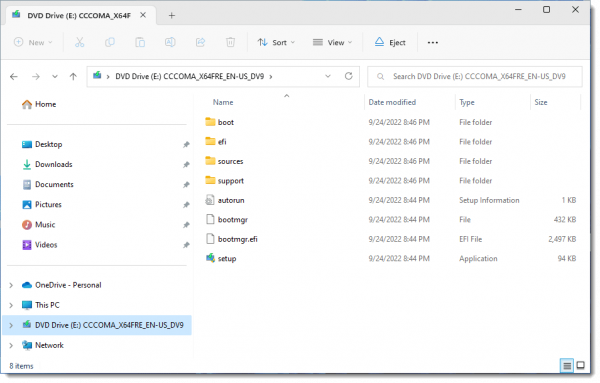Open Pictures in quick access
Screen dimensions: 600x383
point(42,204)
